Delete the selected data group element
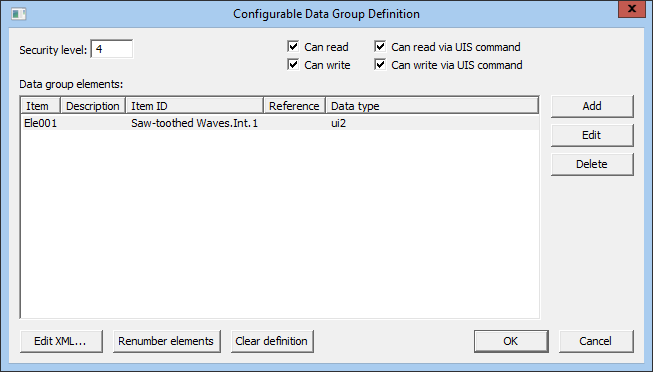Screen dimensions: 653x372 tap(592, 164)
